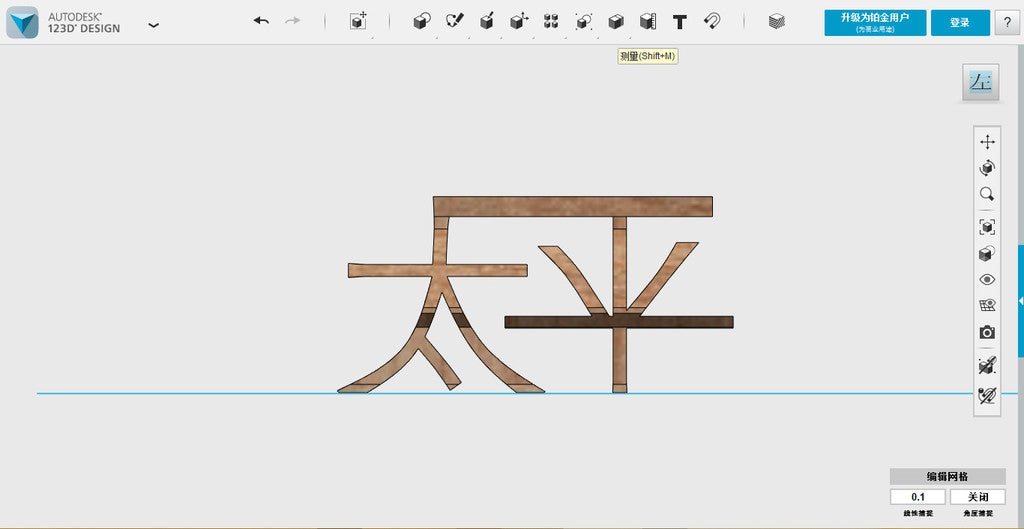Open the Transform tool in the top toolbar
Image resolution: width=1024 pixels, height=529 pixels.
coord(358,22)
